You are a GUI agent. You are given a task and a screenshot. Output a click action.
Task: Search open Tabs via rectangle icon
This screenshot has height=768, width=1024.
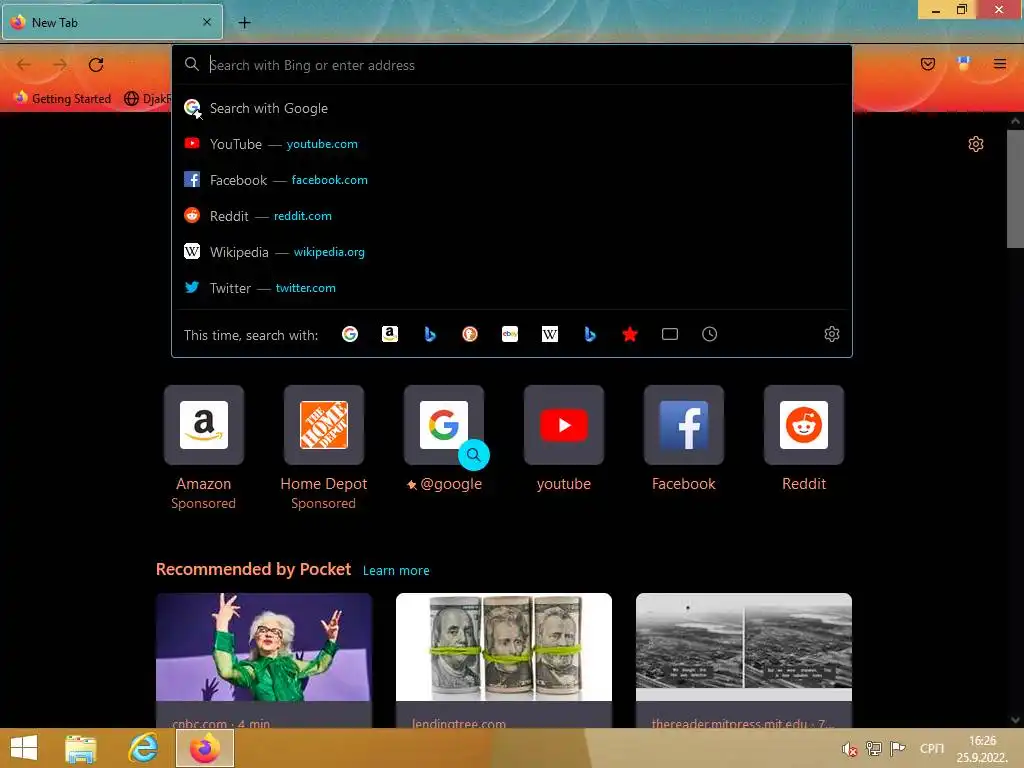669,334
